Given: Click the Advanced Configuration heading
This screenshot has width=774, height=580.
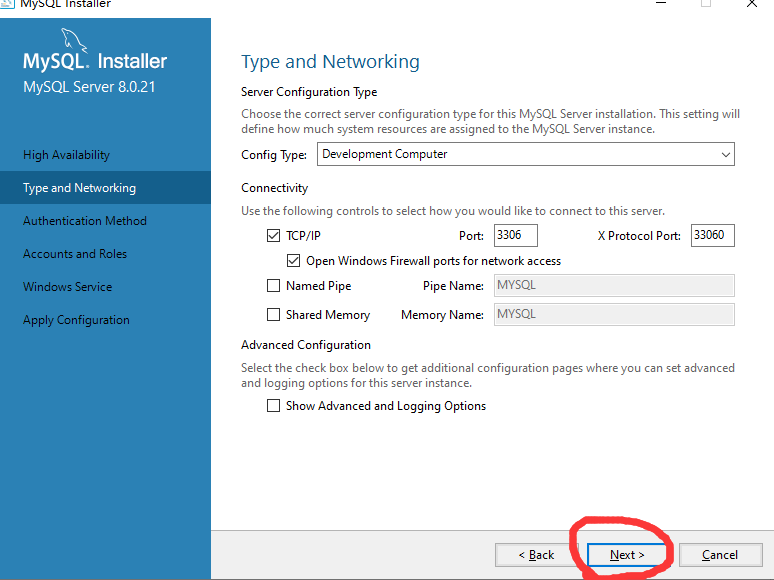Looking at the screenshot, I should click(x=306, y=345).
